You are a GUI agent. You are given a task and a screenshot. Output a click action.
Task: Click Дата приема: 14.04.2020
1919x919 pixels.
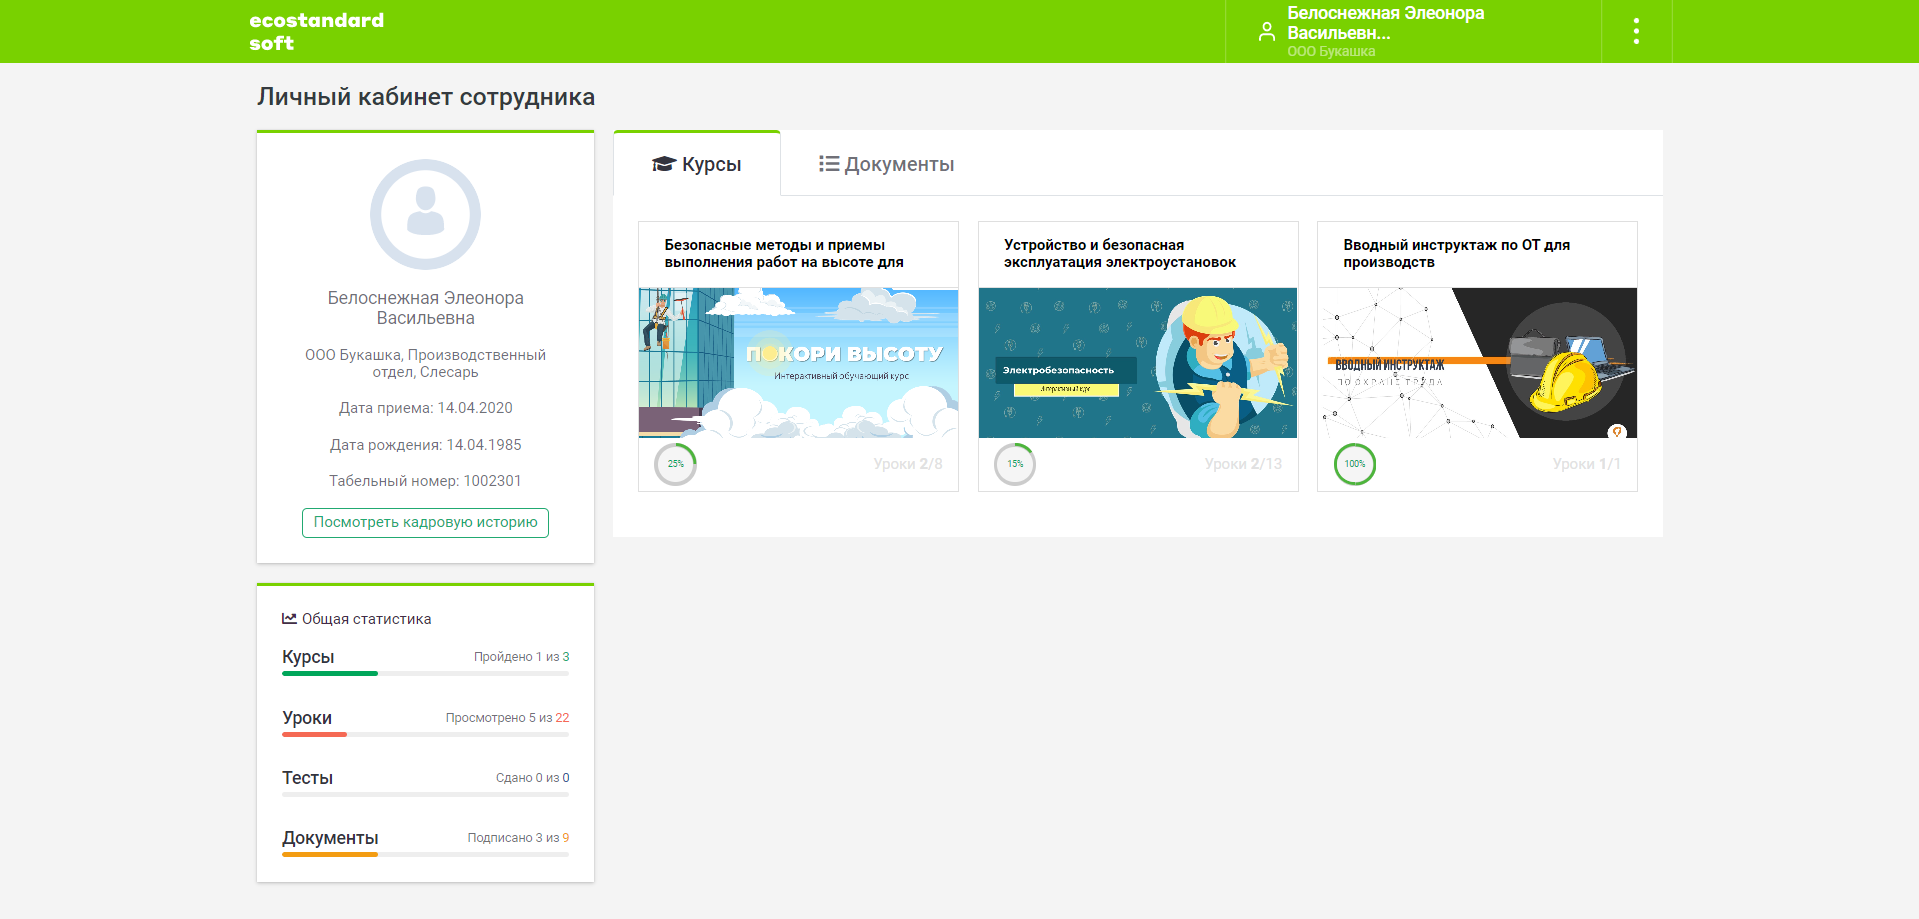click(x=425, y=408)
